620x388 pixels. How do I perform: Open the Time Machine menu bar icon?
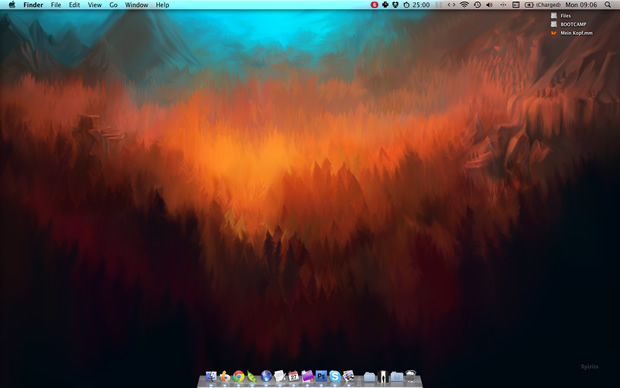coord(477,5)
